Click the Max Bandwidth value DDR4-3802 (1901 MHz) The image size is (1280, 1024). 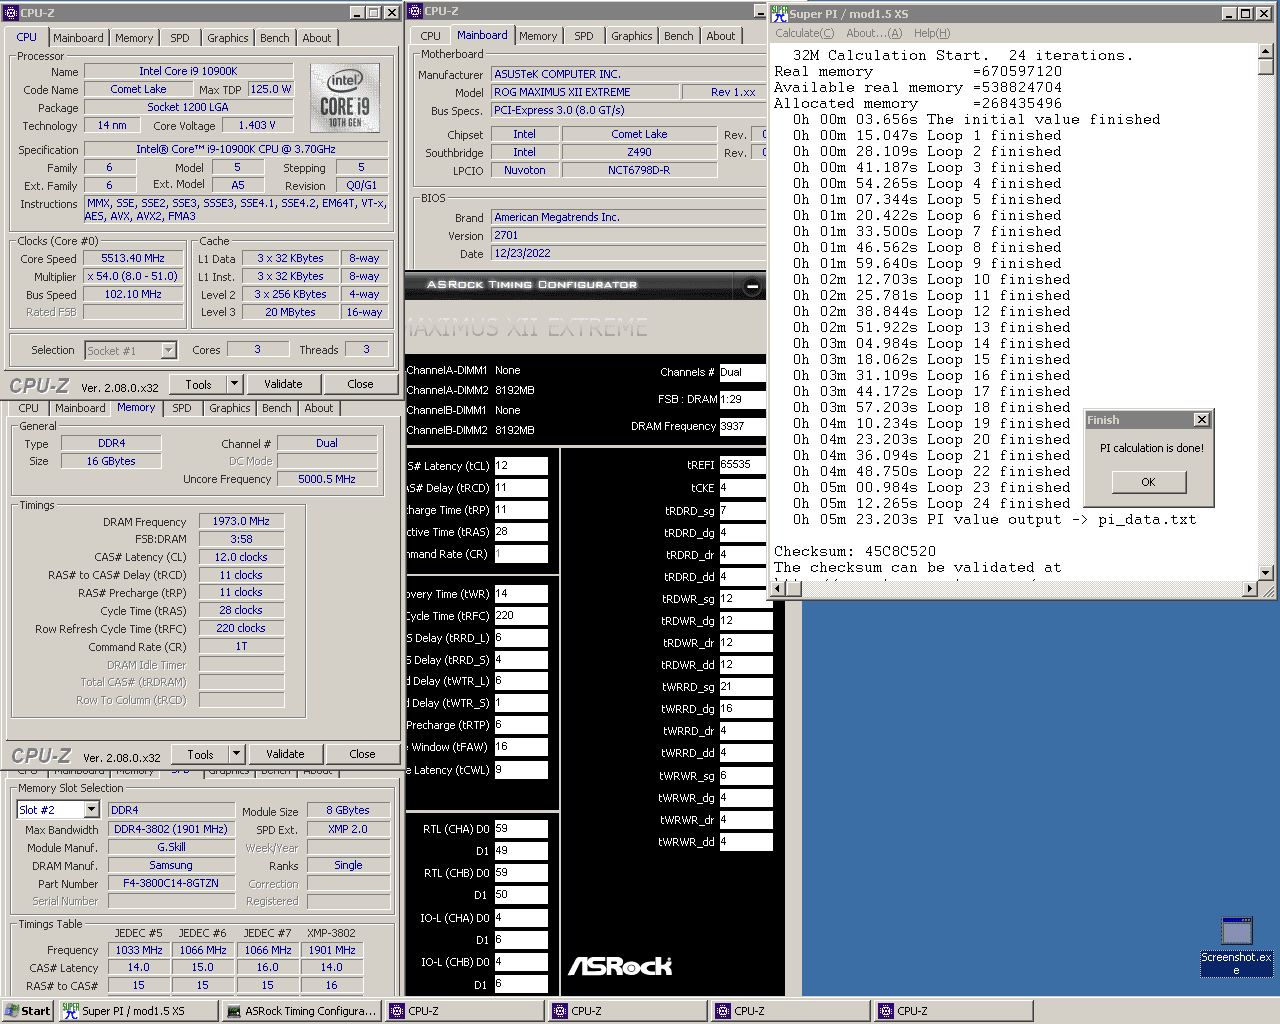click(171, 828)
